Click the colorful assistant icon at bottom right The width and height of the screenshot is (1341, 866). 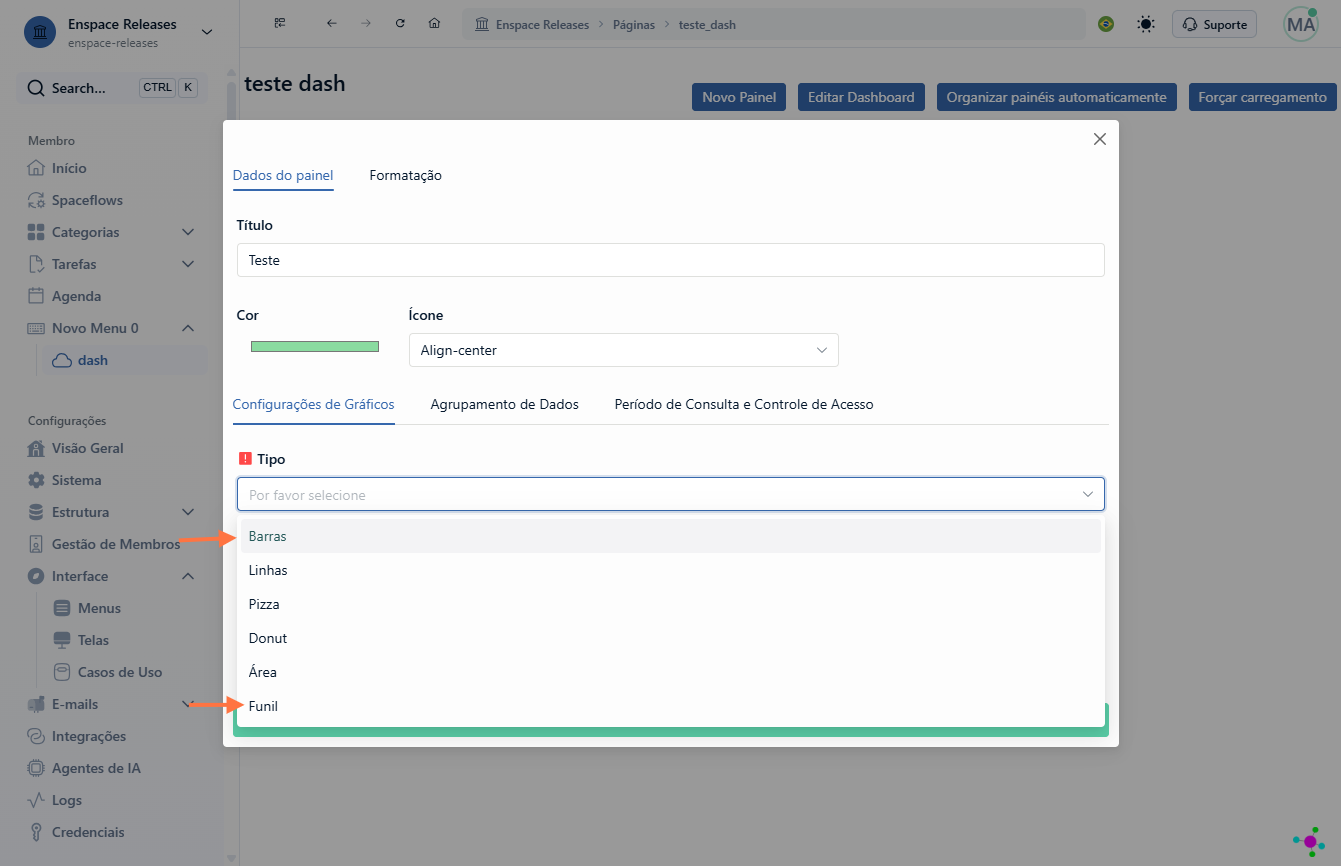[1309, 842]
